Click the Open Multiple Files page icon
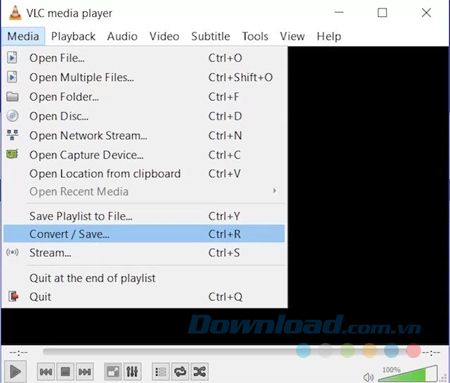450x383 pixels. click(12, 77)
